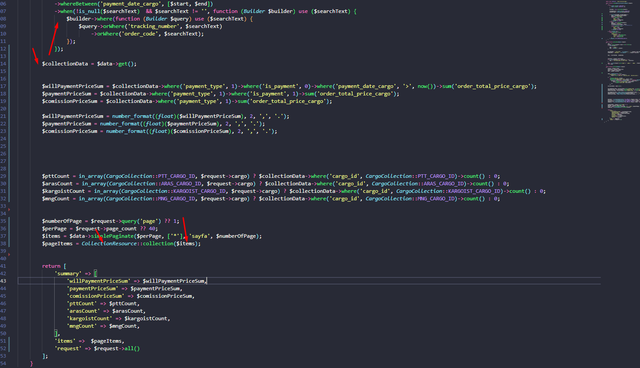The width and height of the screenshot is (640, 368).
Task: Click 'summary' array key
Action: click(x=68, y=273)
